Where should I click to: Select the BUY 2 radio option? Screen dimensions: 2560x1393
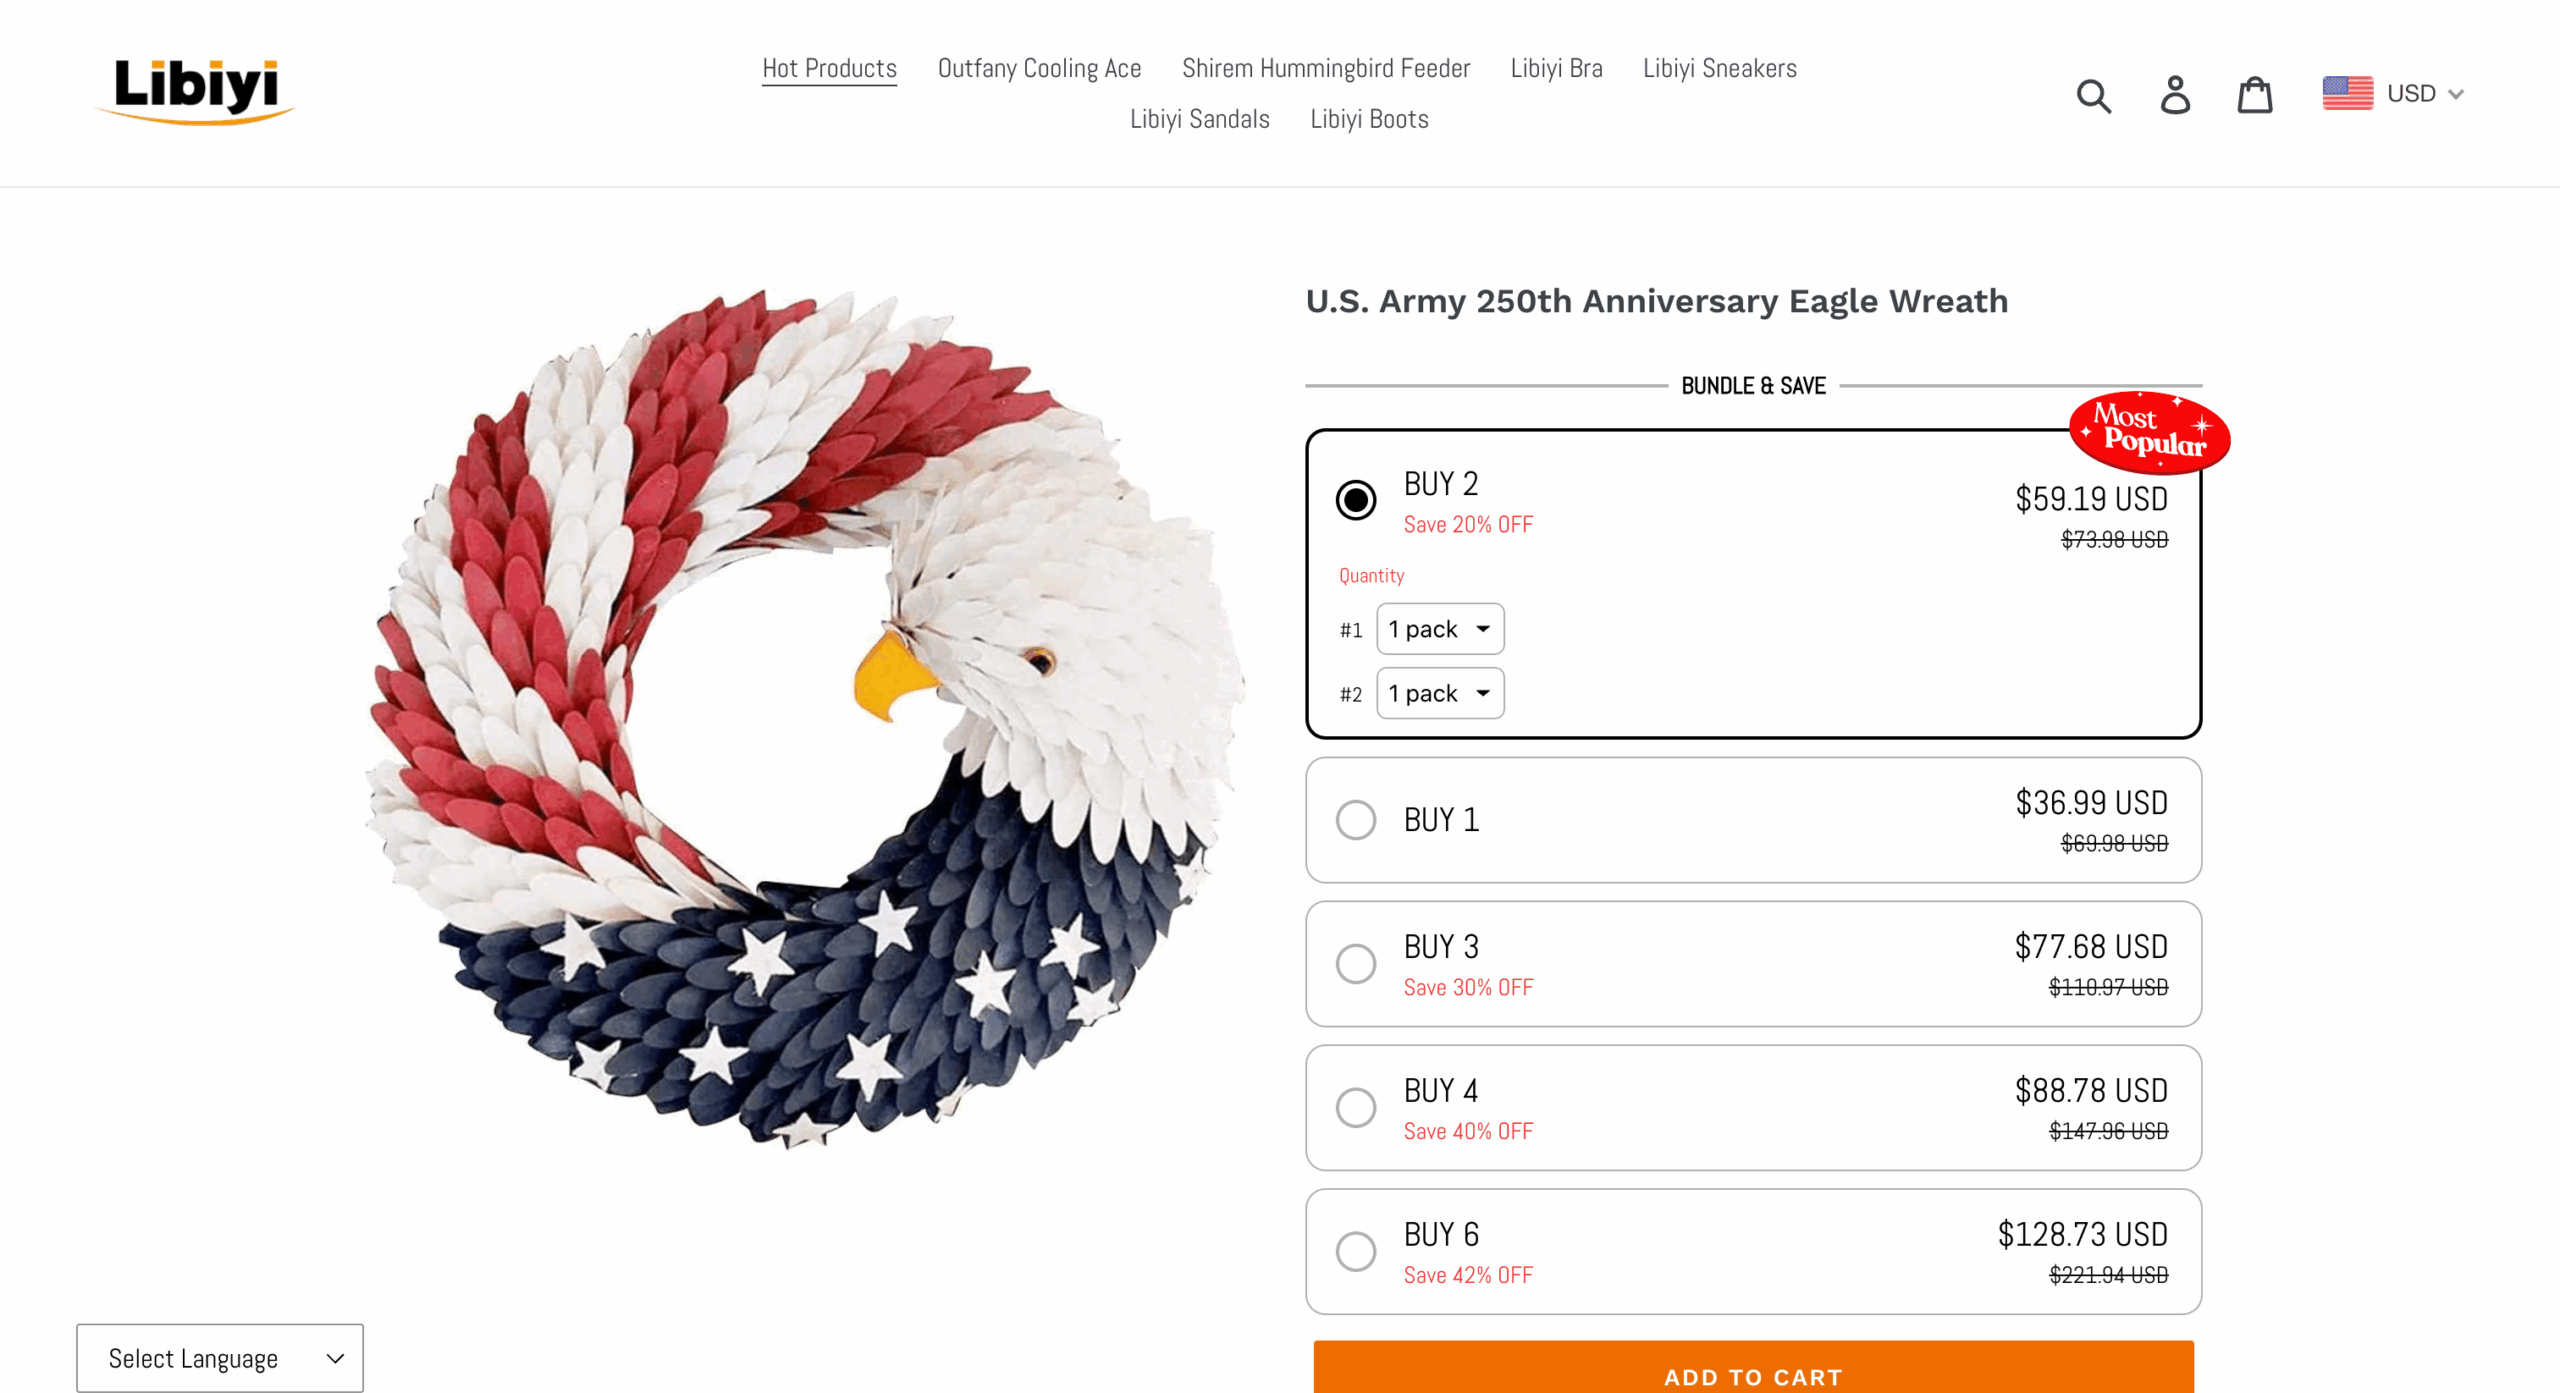coord(1356,500)
